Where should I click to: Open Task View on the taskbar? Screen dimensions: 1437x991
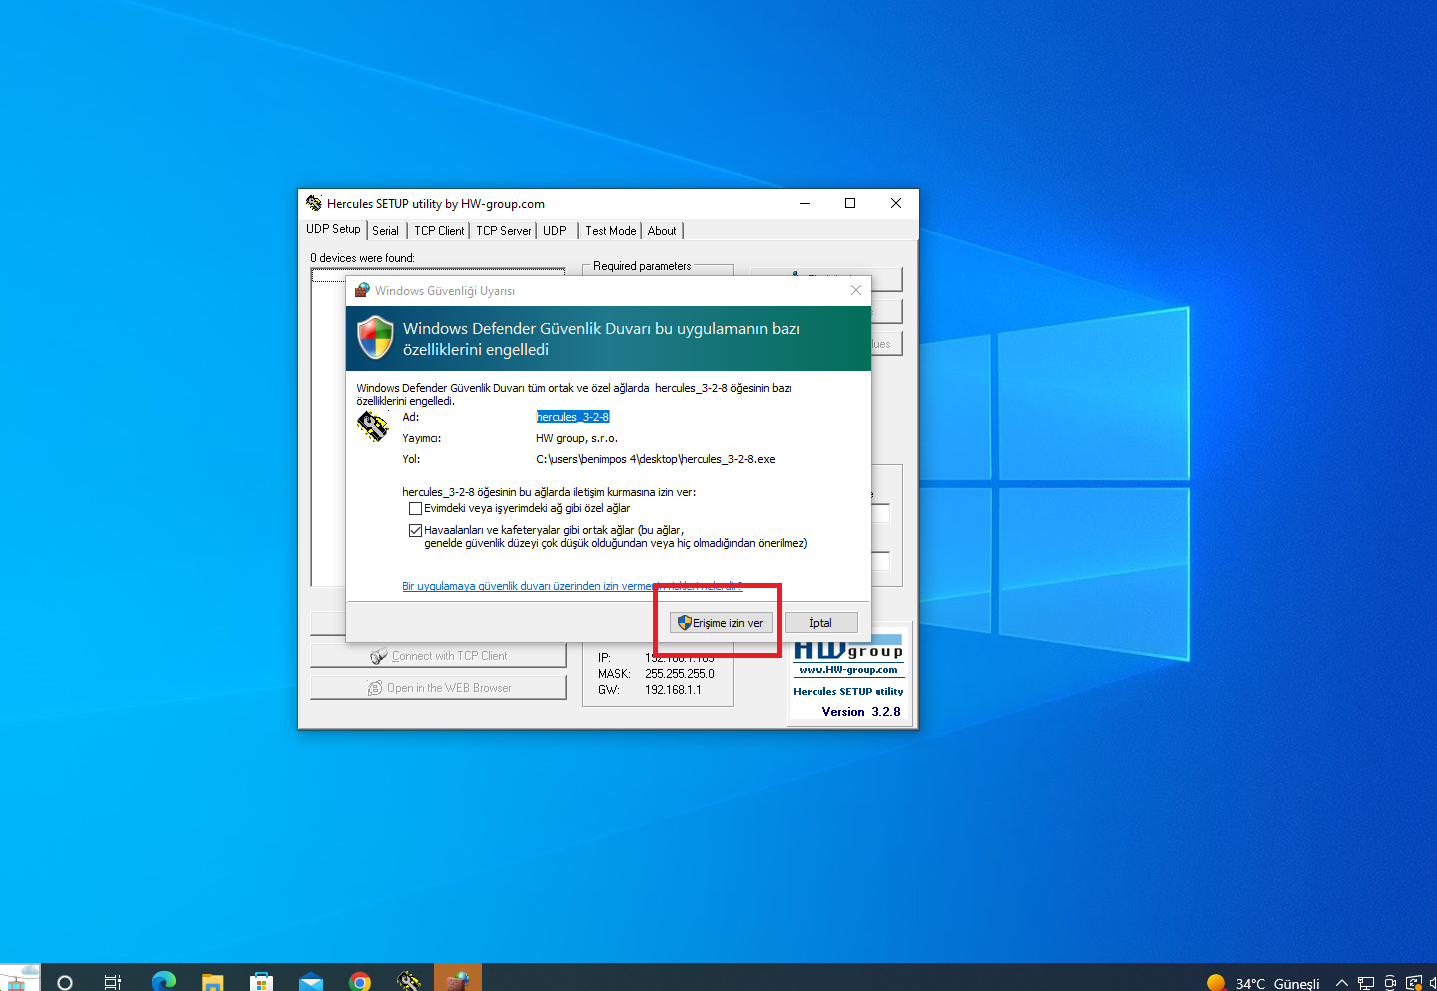click(x=113, y=982)
